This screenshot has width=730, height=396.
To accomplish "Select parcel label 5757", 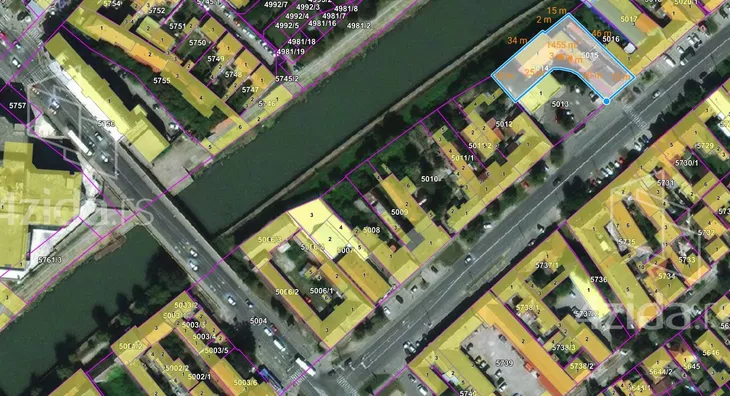I will 18,106.
